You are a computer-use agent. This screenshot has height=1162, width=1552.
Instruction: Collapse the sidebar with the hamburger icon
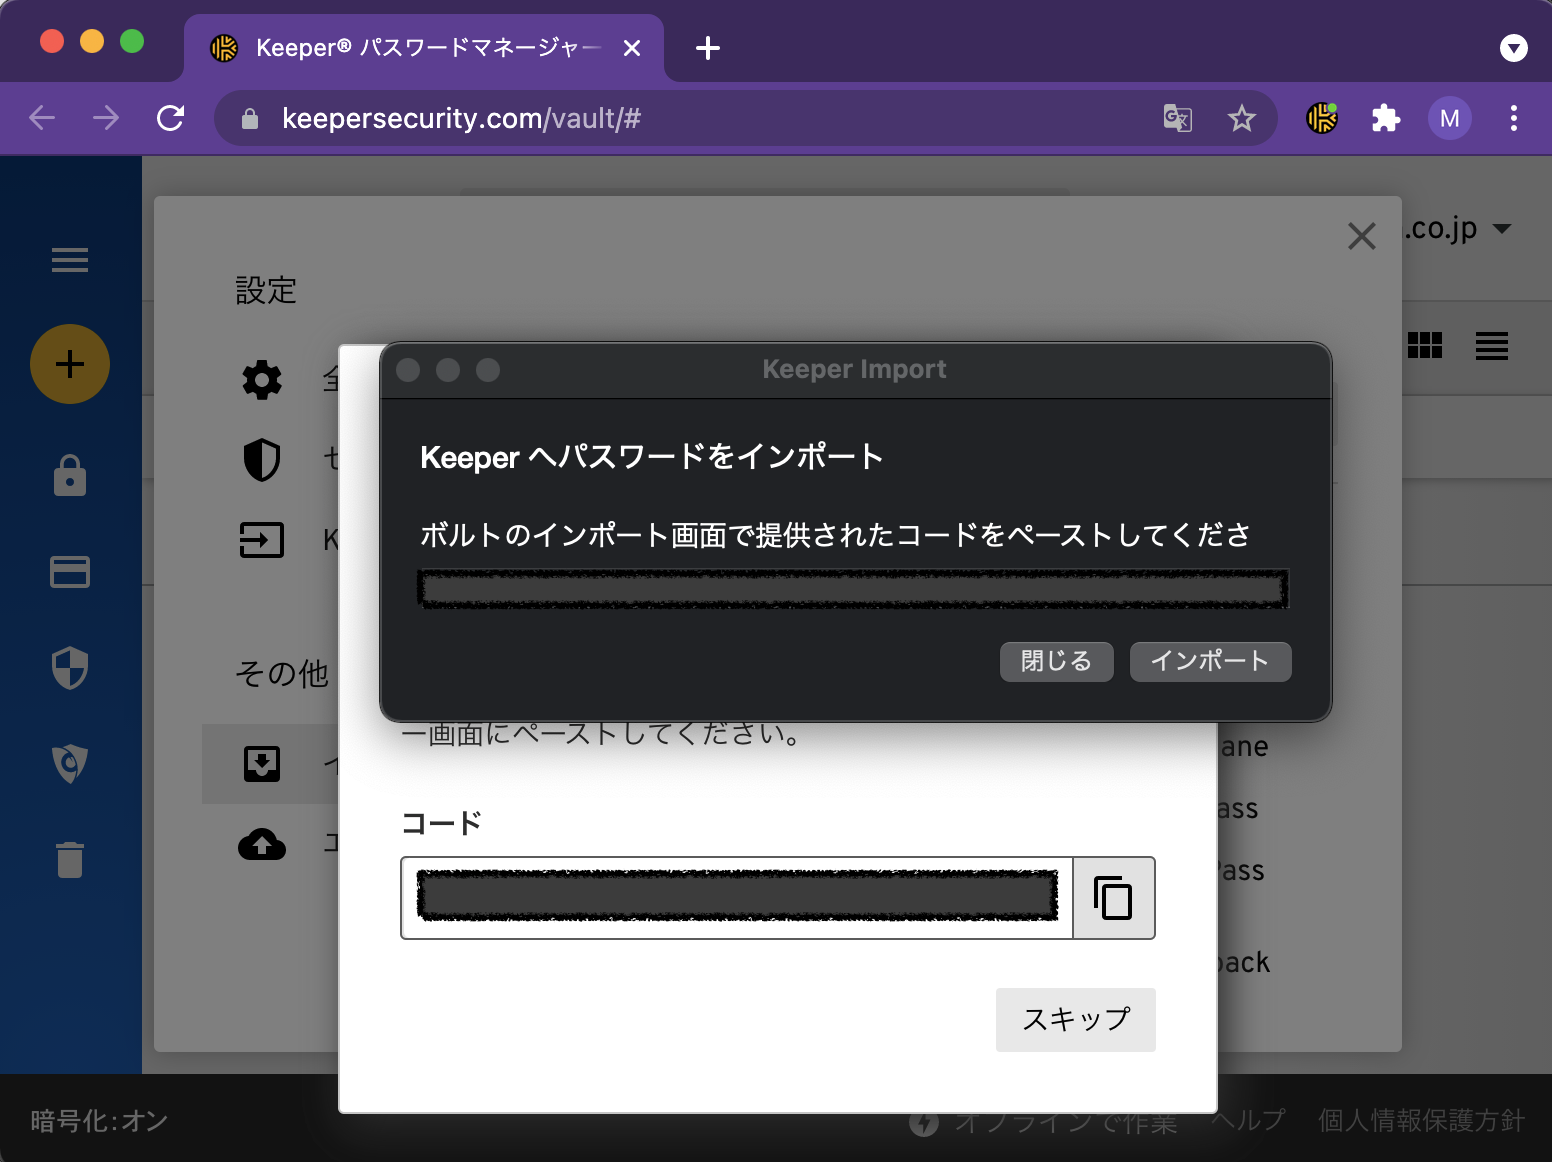[69, 261]
